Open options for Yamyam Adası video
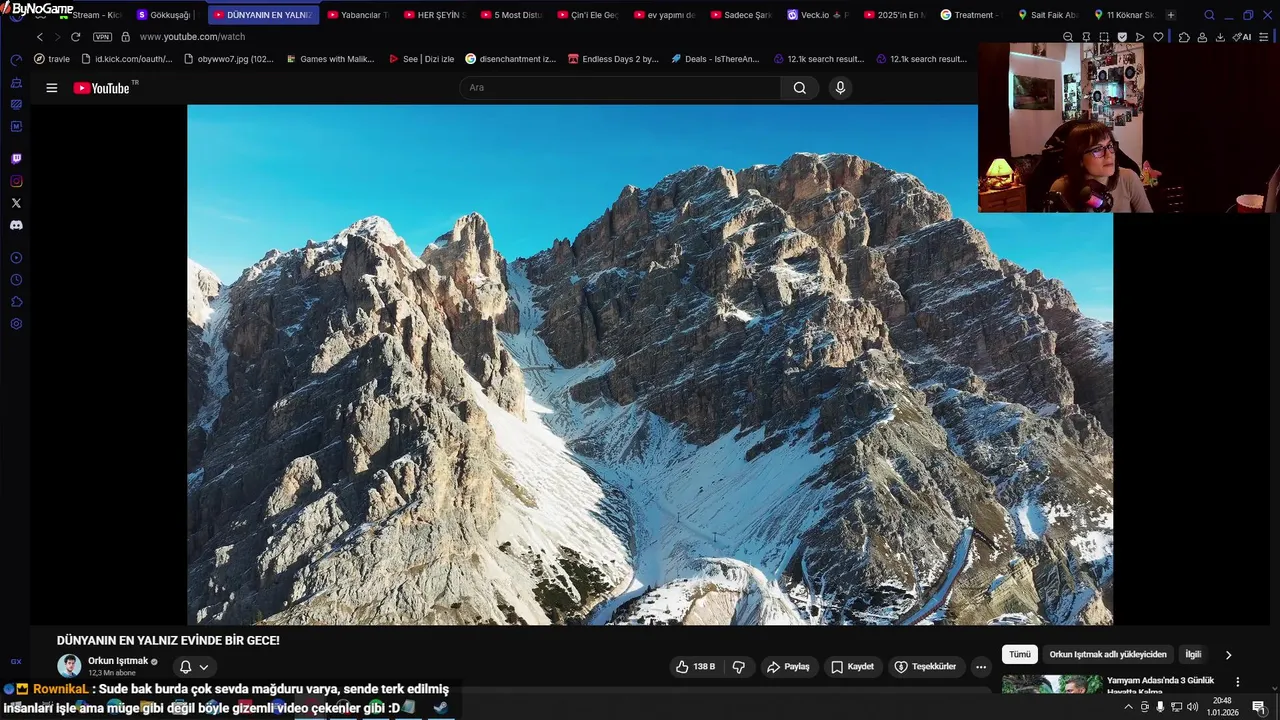The height and width of the screenshot is (720, 1280). pyautogui.click(x=1237, y=682)
